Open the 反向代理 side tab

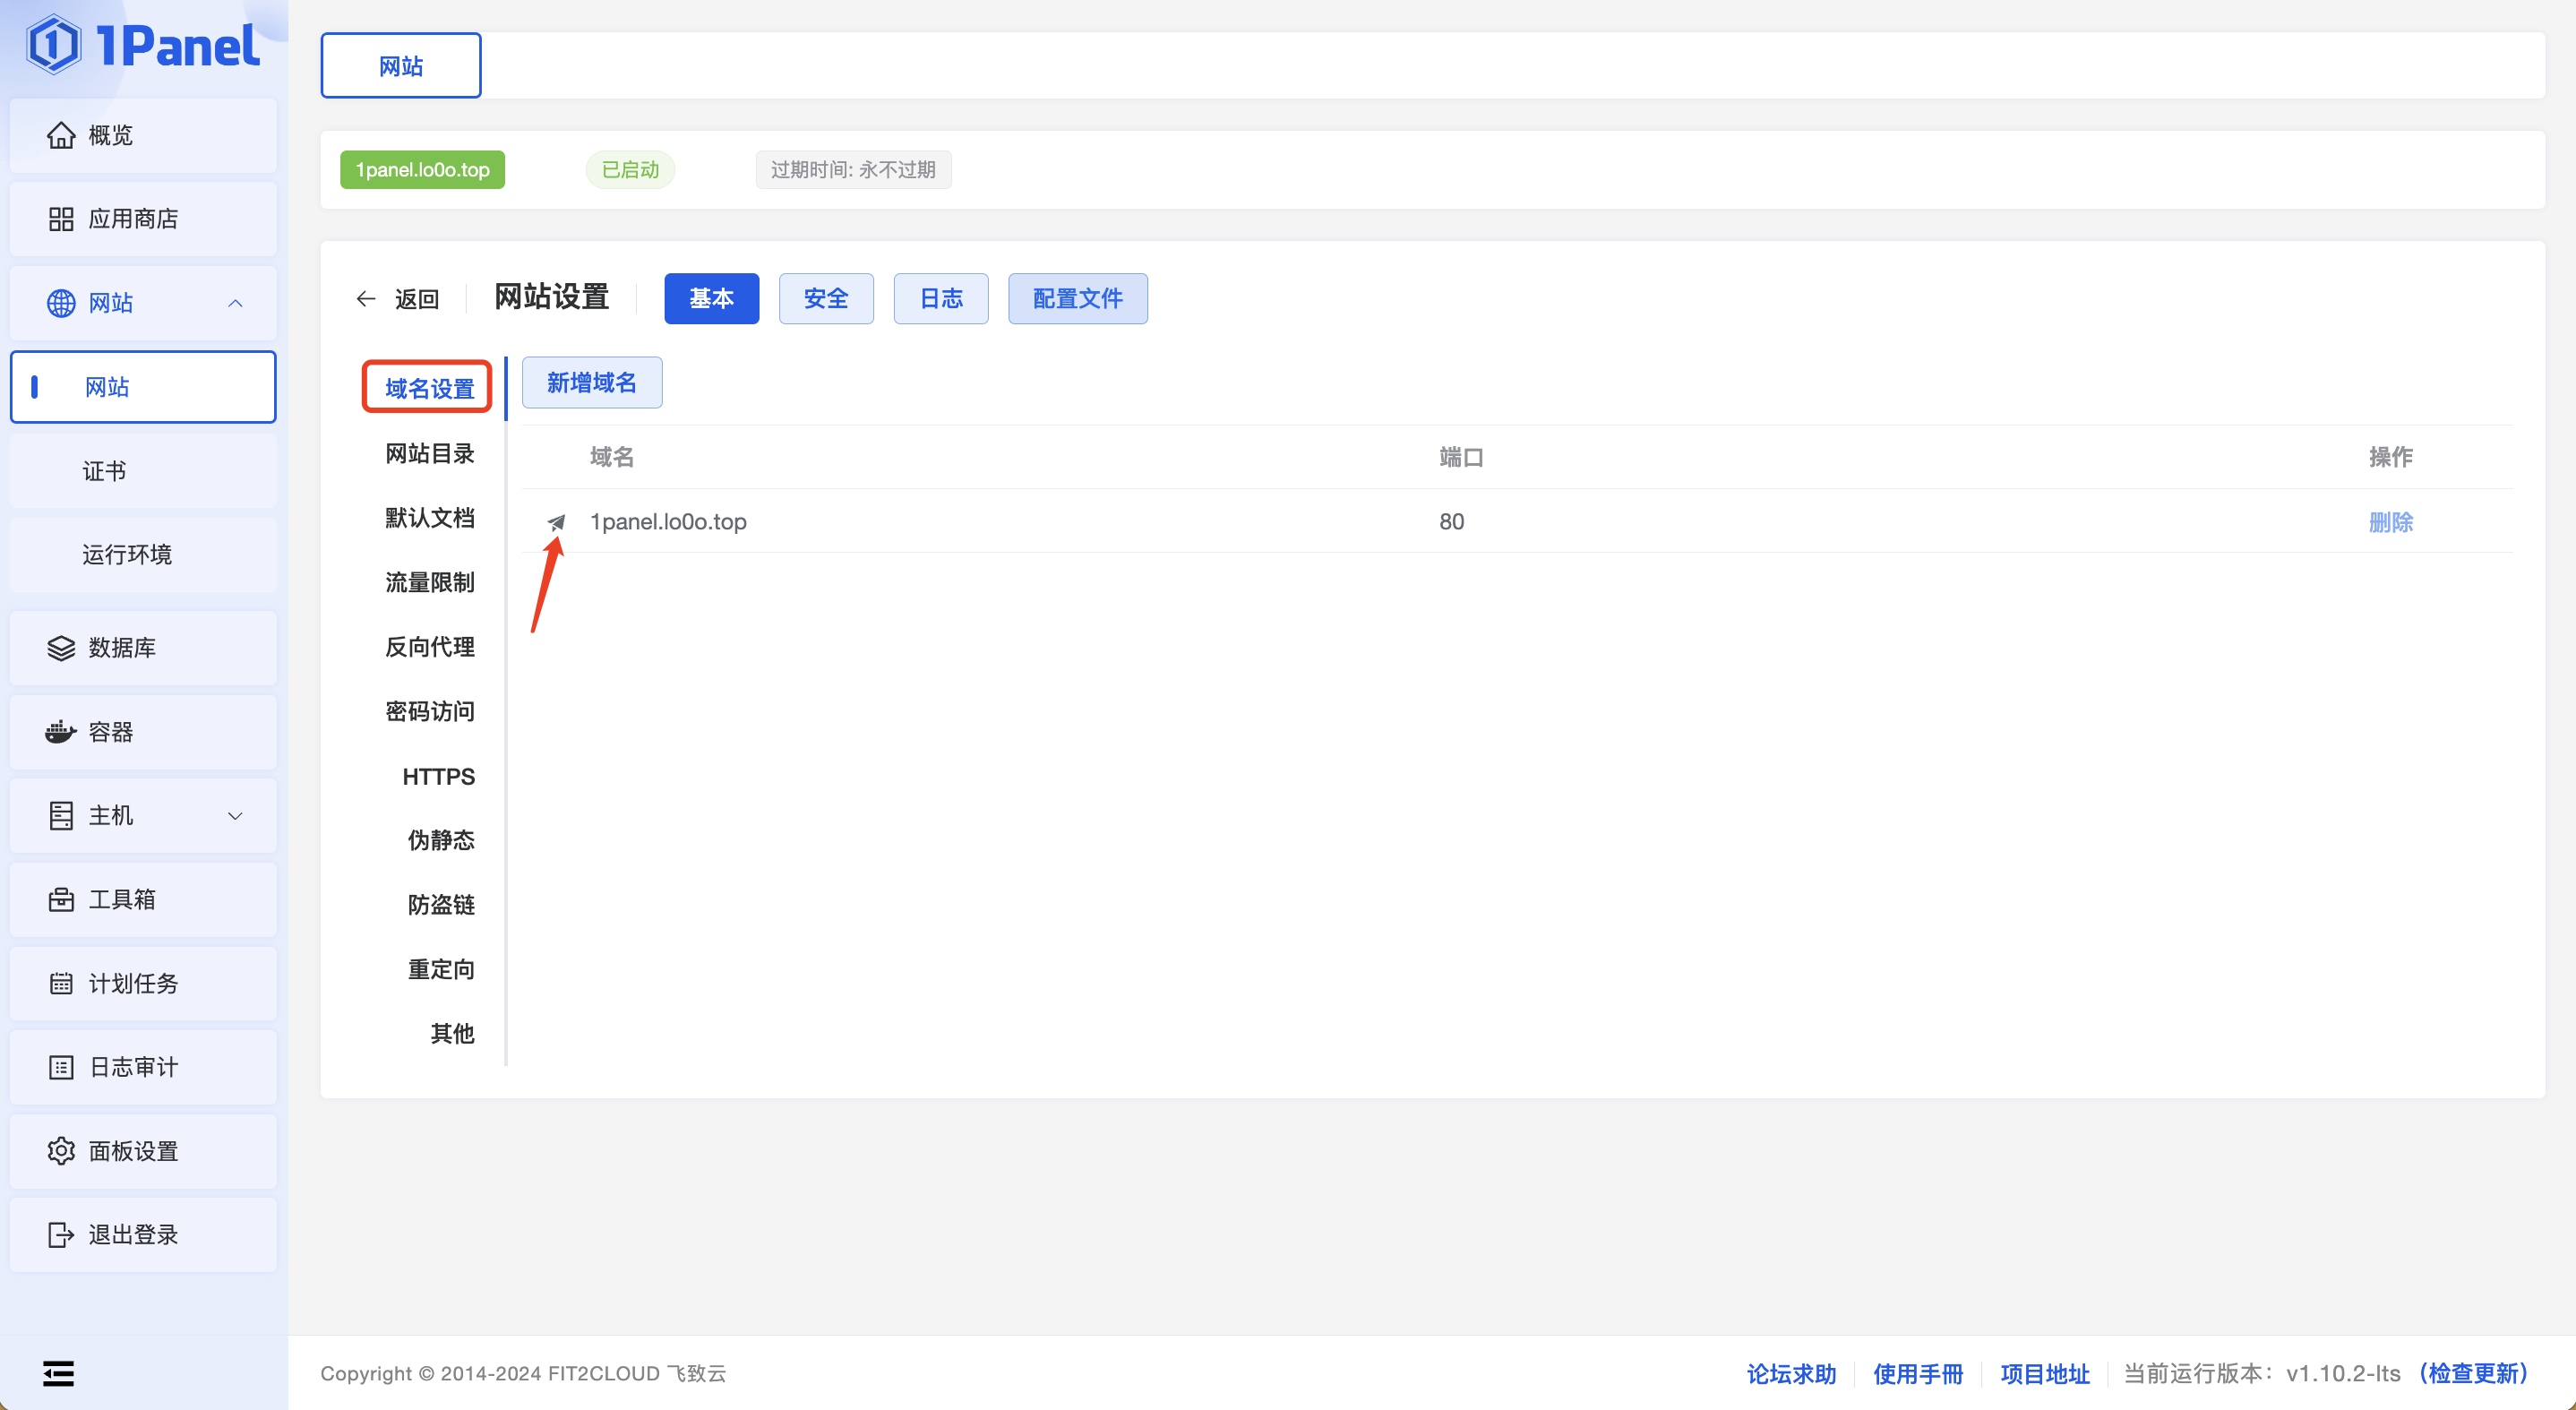coord(430,647)
